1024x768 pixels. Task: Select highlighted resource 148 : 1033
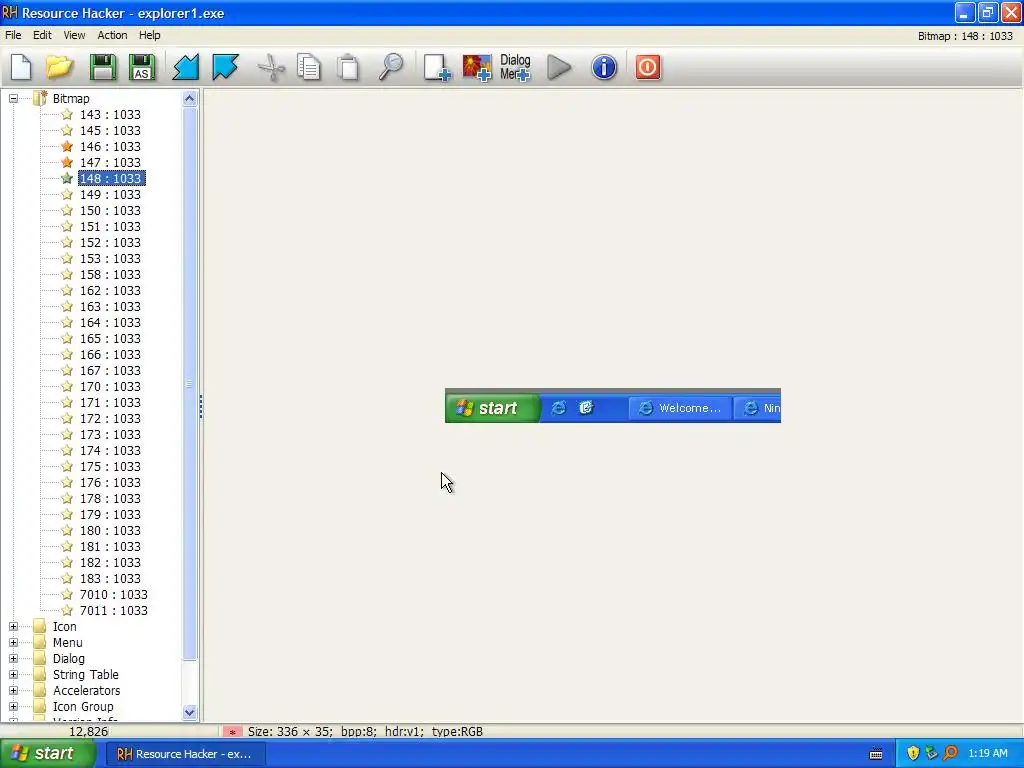coord(112,178)
